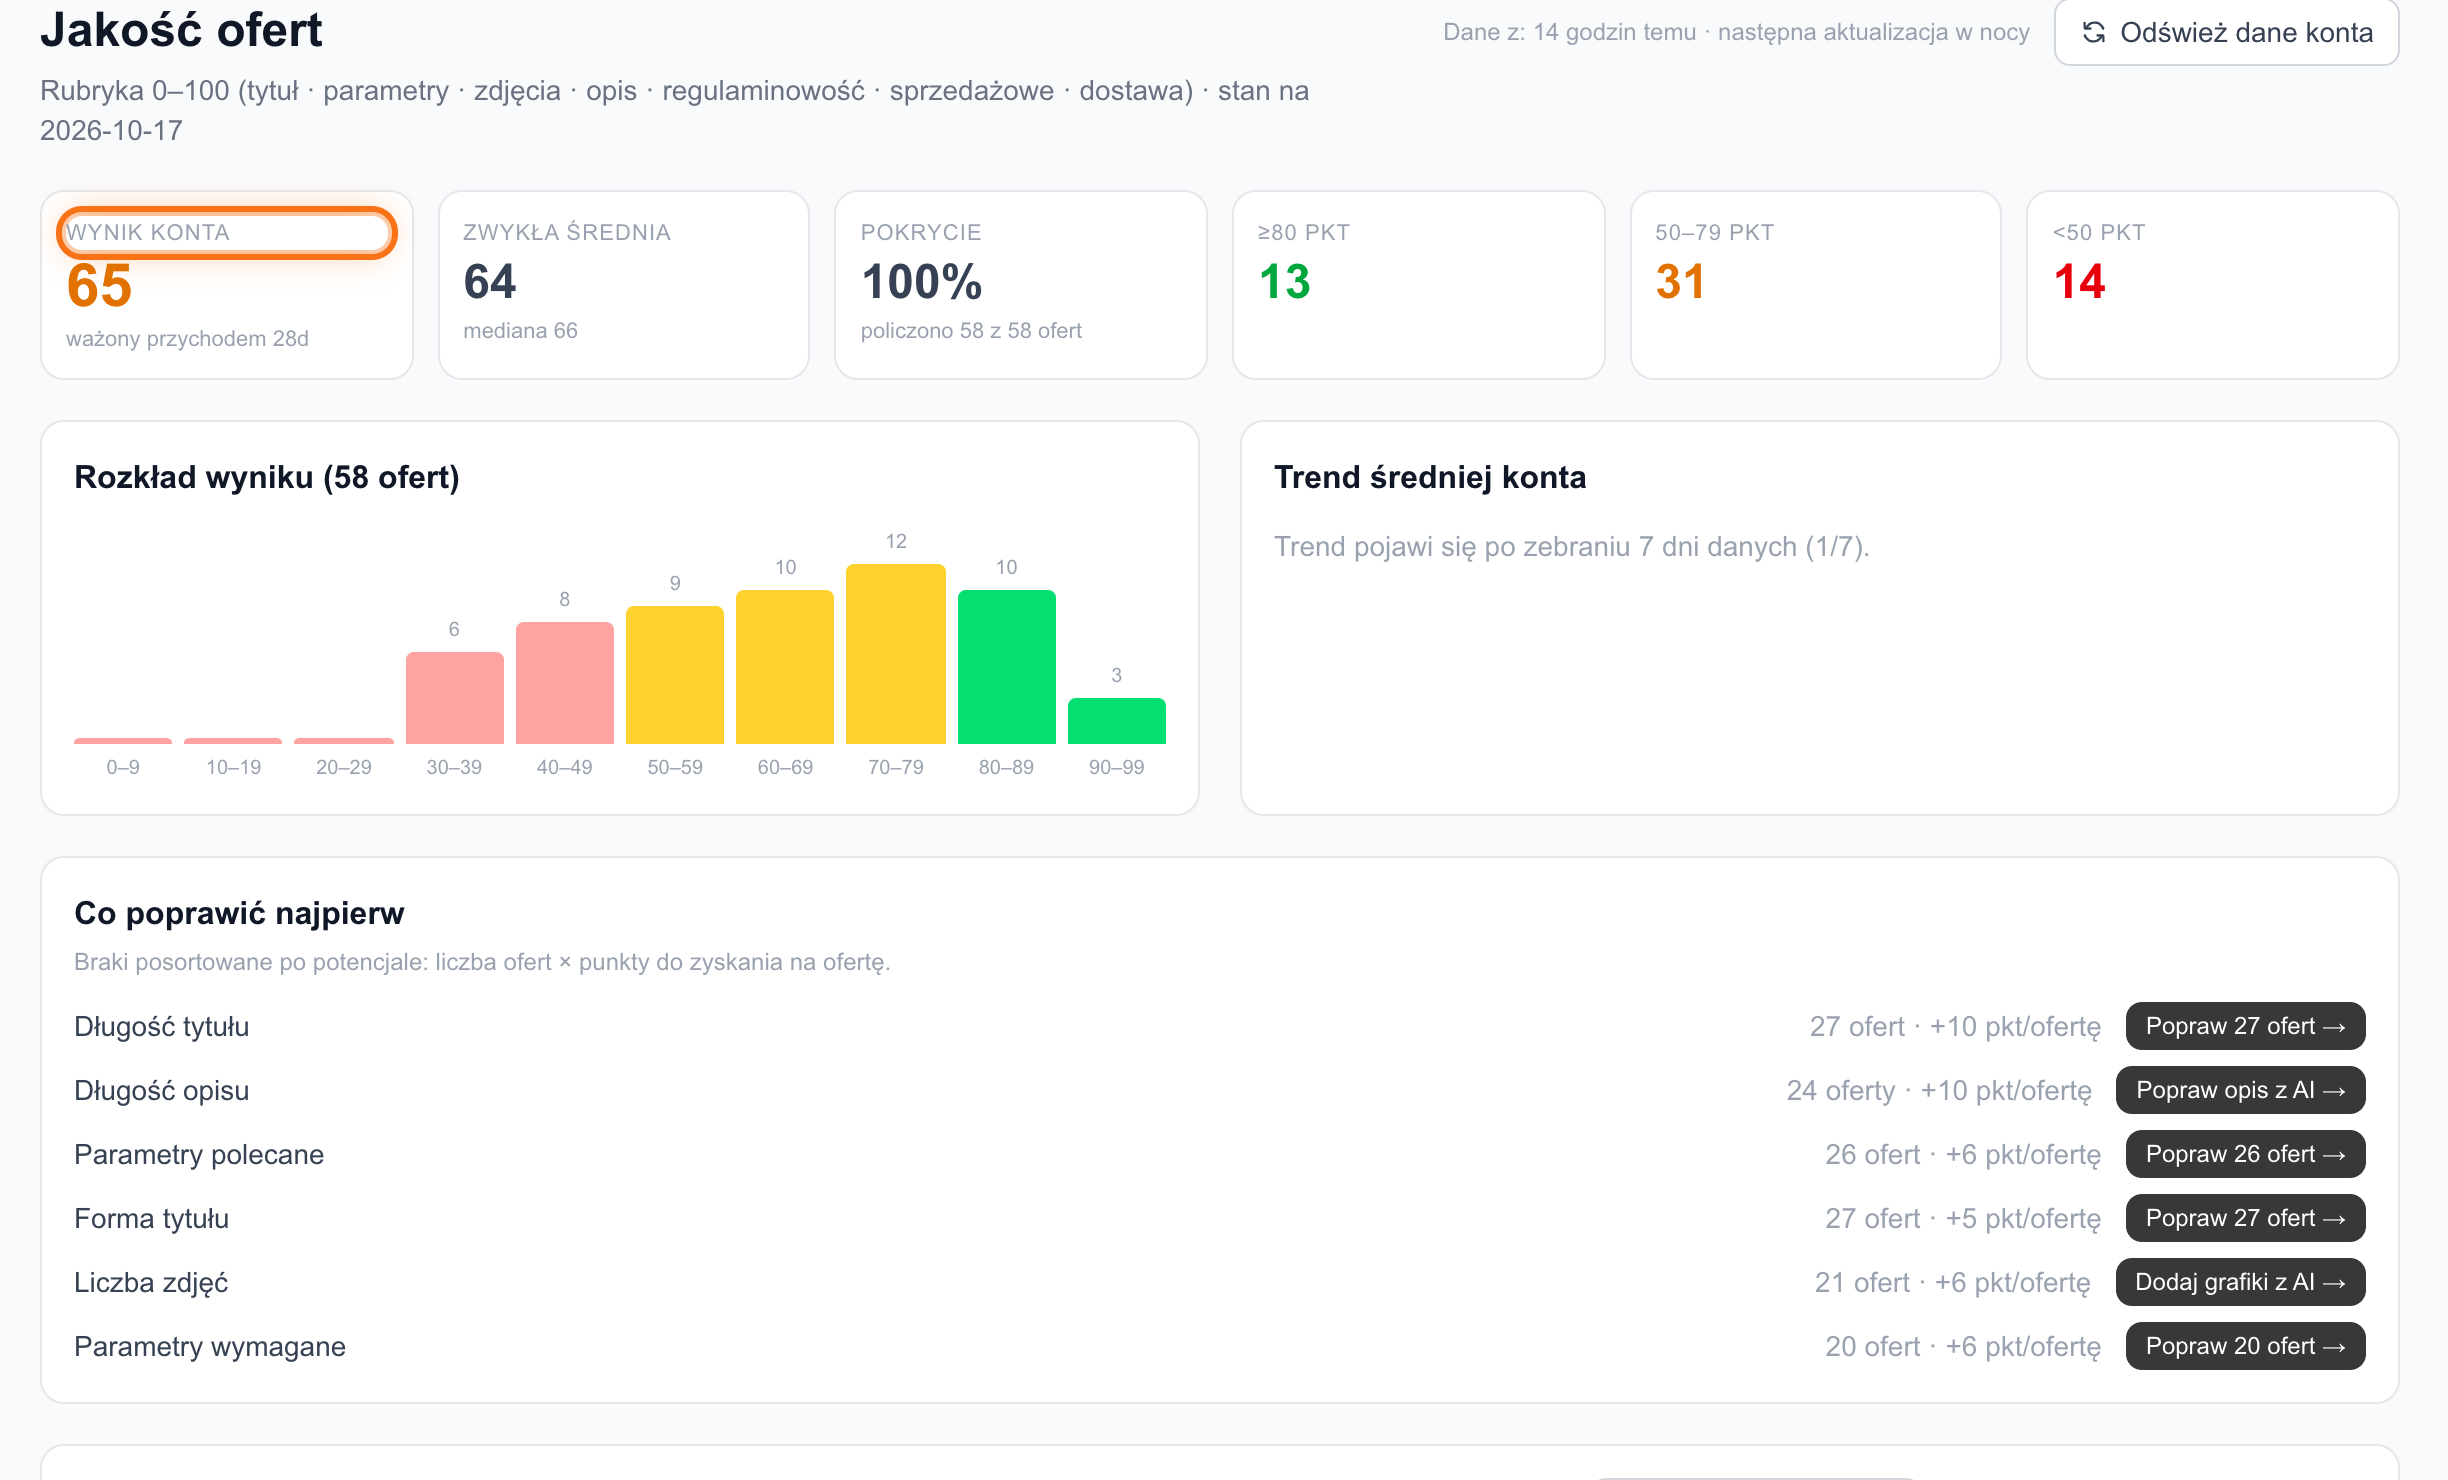
Task: Click the Pokrycie 100% card
Action: pos(1021,285)
